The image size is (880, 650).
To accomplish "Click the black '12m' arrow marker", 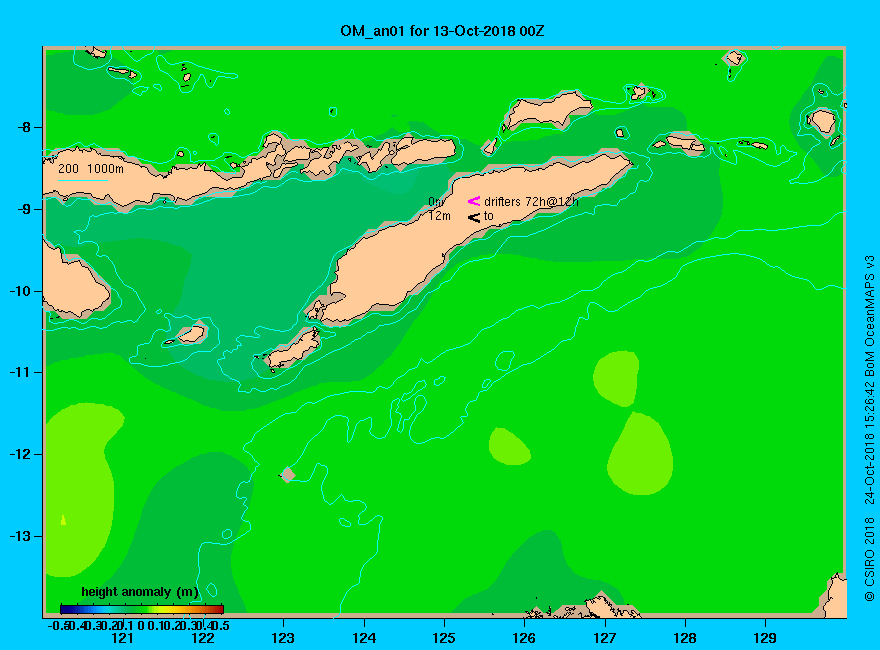I will pyautogui.click(x=474, y=217).
